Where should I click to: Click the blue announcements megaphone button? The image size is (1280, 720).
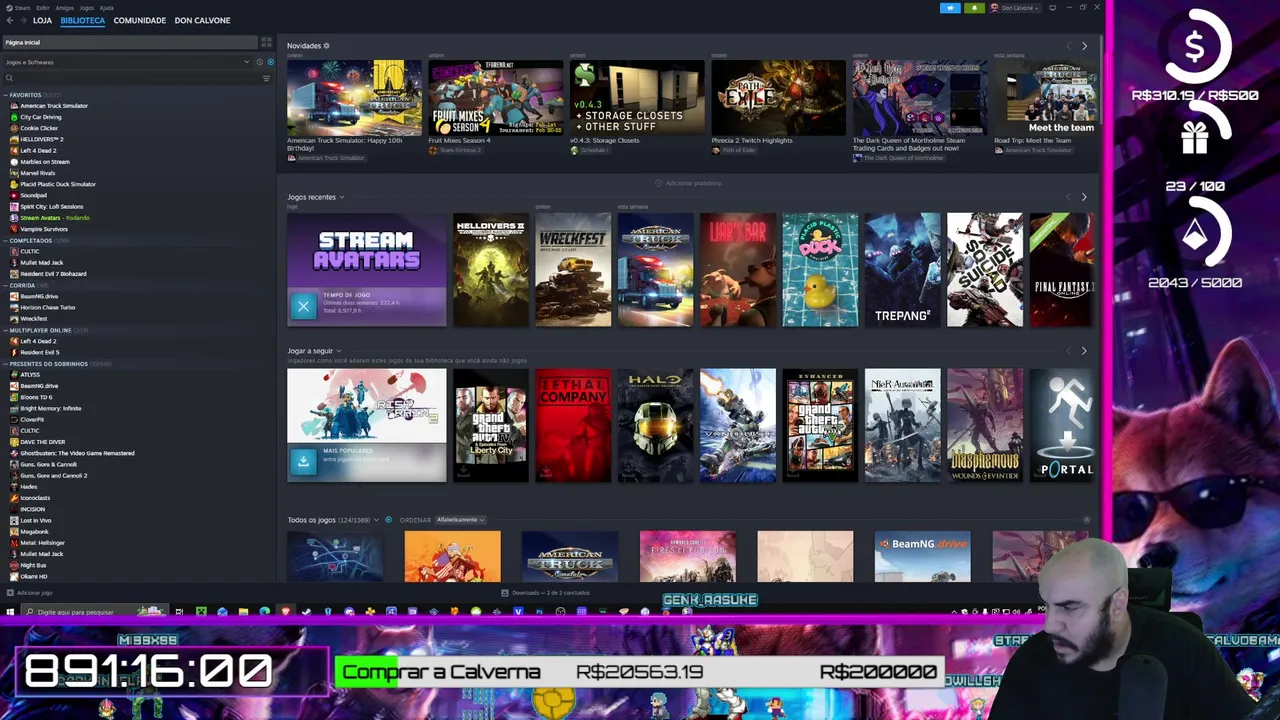[950, 8]
